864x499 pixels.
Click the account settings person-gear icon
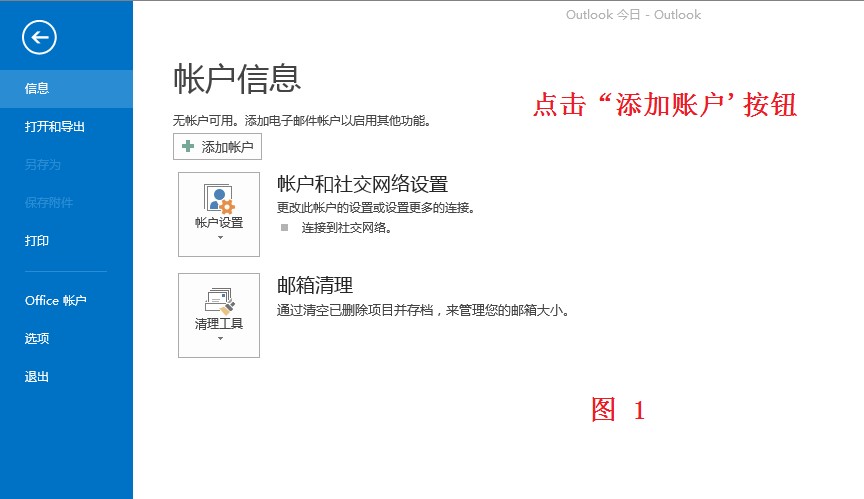[219, 198]
